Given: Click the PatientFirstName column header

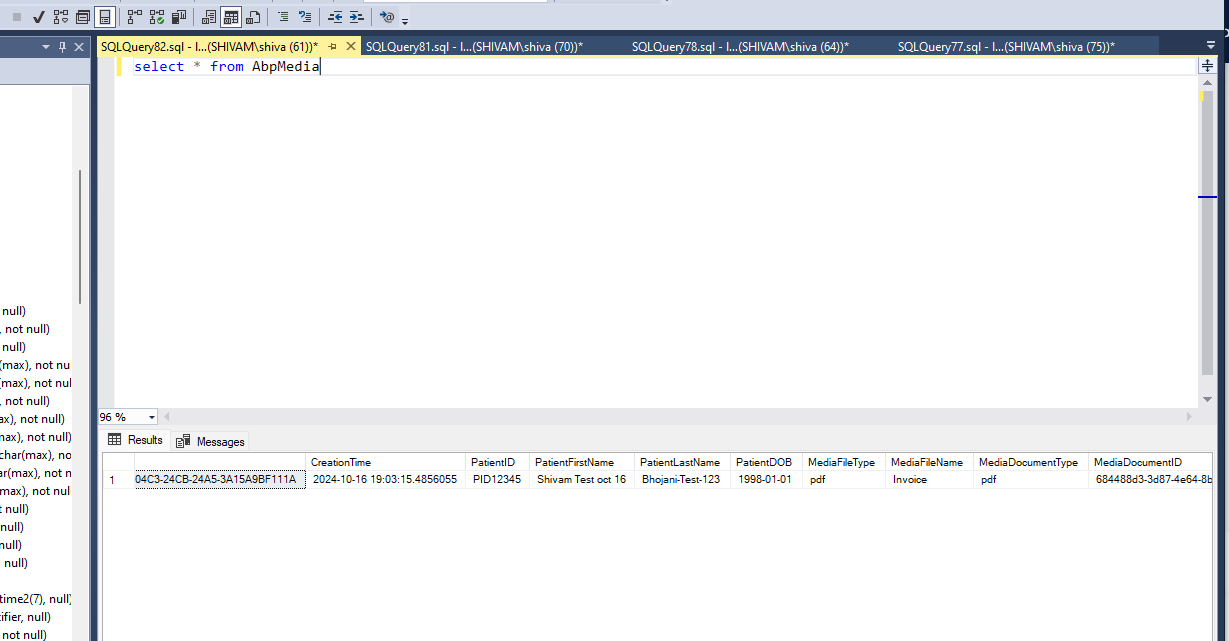Looking at the screenshot, I should [574, 462].
